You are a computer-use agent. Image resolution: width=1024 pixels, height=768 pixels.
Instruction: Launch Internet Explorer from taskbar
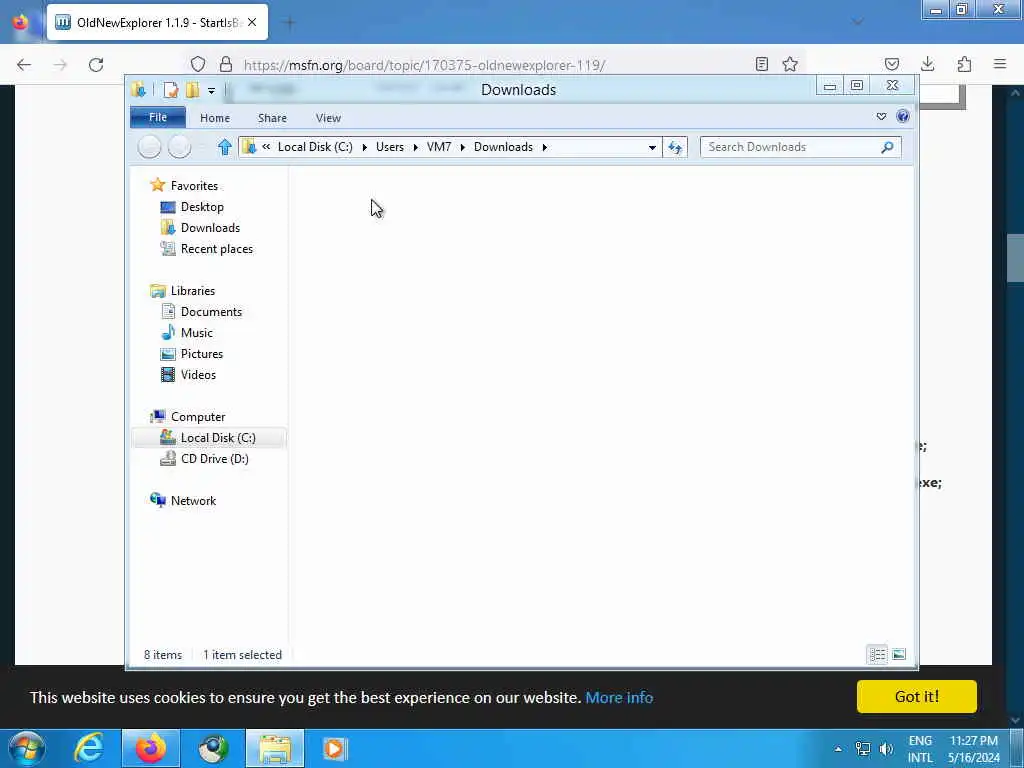89,748
